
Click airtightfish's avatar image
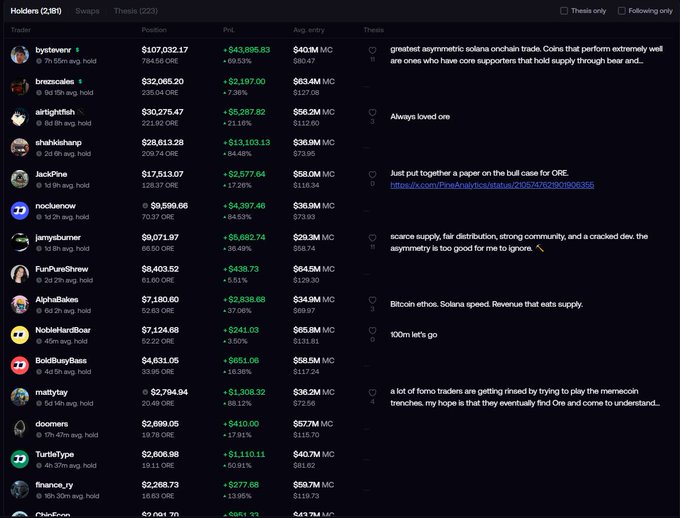coord(20,117)
